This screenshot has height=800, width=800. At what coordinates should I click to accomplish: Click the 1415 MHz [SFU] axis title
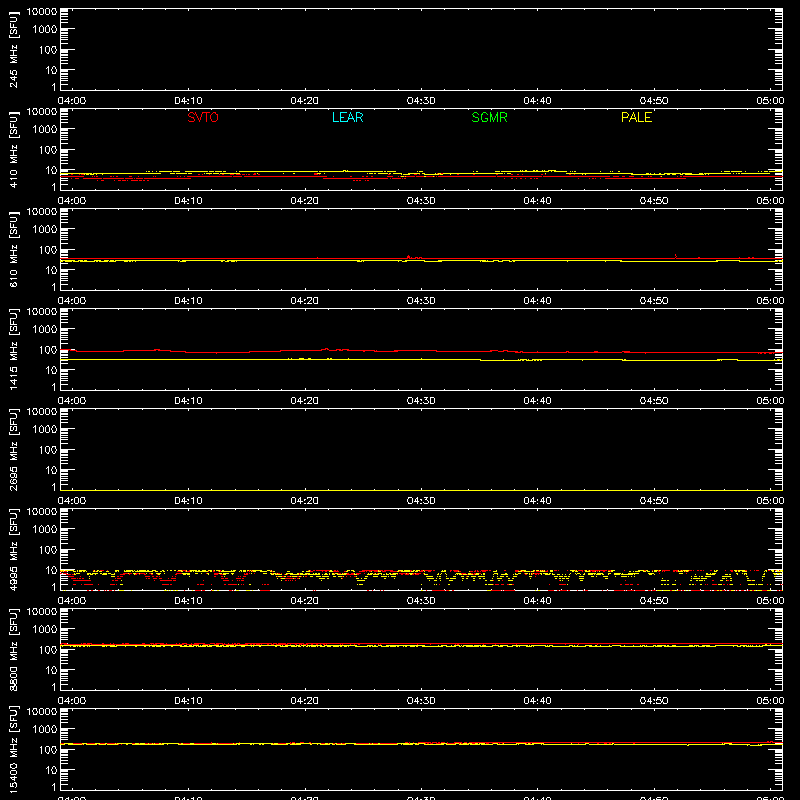13,349
